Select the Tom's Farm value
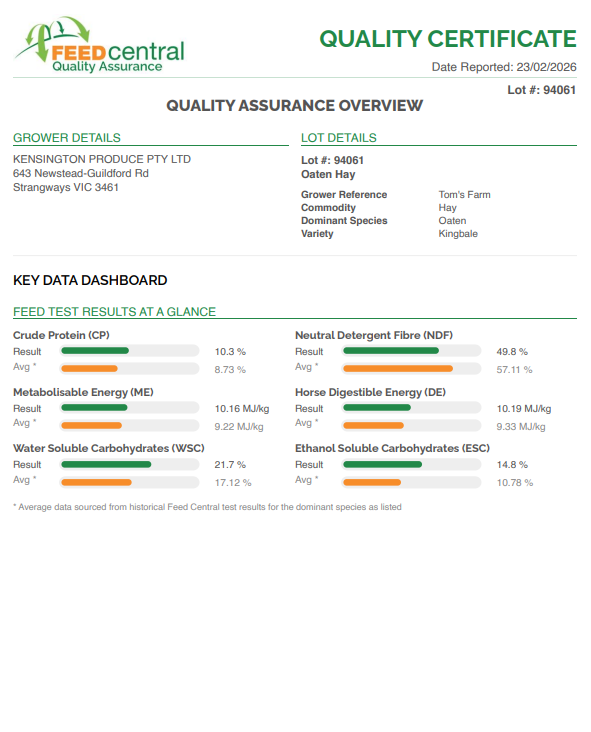The height and width of the screenshot is (732, 591). [464, 194]
